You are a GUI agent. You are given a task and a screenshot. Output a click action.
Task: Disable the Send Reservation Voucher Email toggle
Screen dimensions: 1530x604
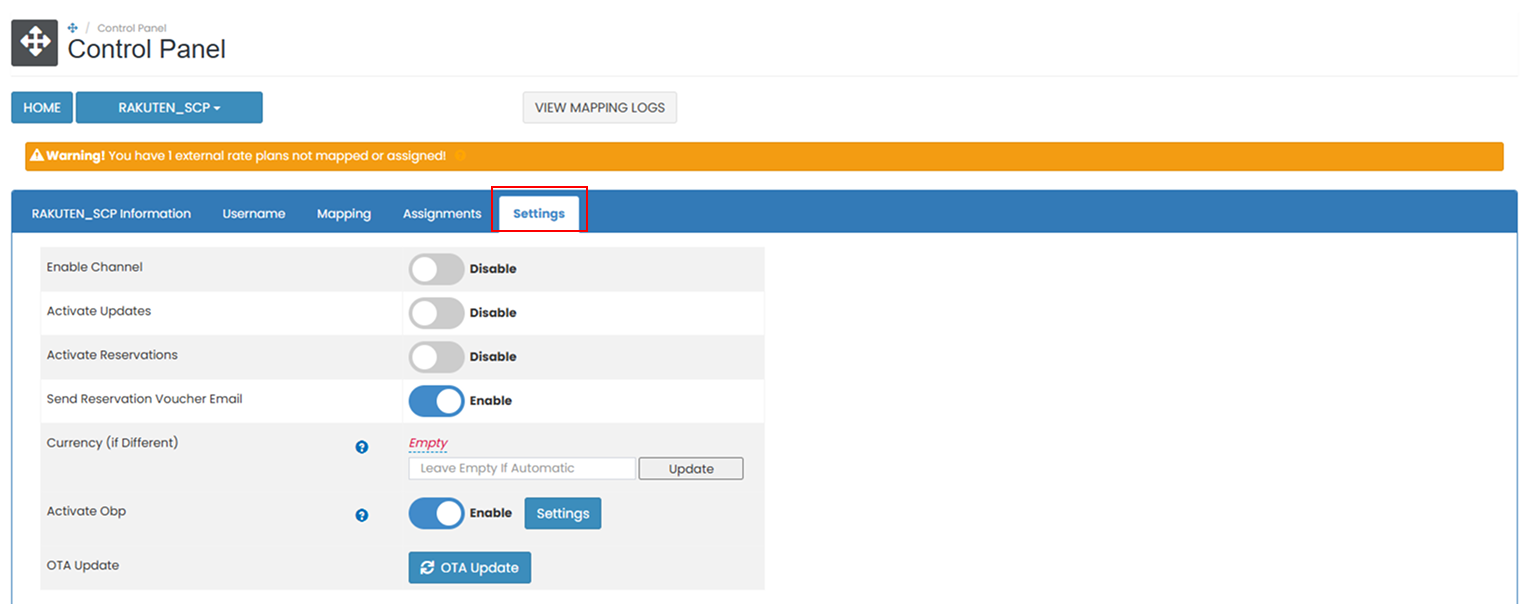pyautogui.click(x=436, y=400)
